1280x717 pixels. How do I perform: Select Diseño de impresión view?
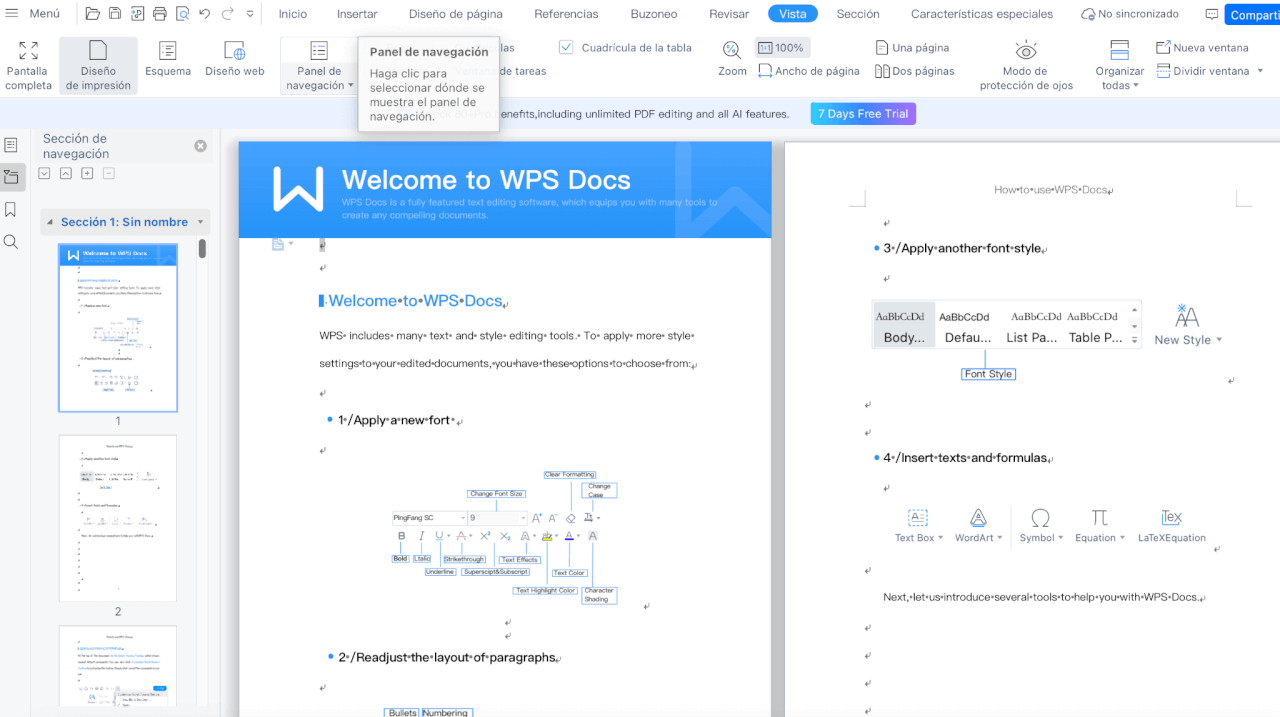(x=98, y=65)
